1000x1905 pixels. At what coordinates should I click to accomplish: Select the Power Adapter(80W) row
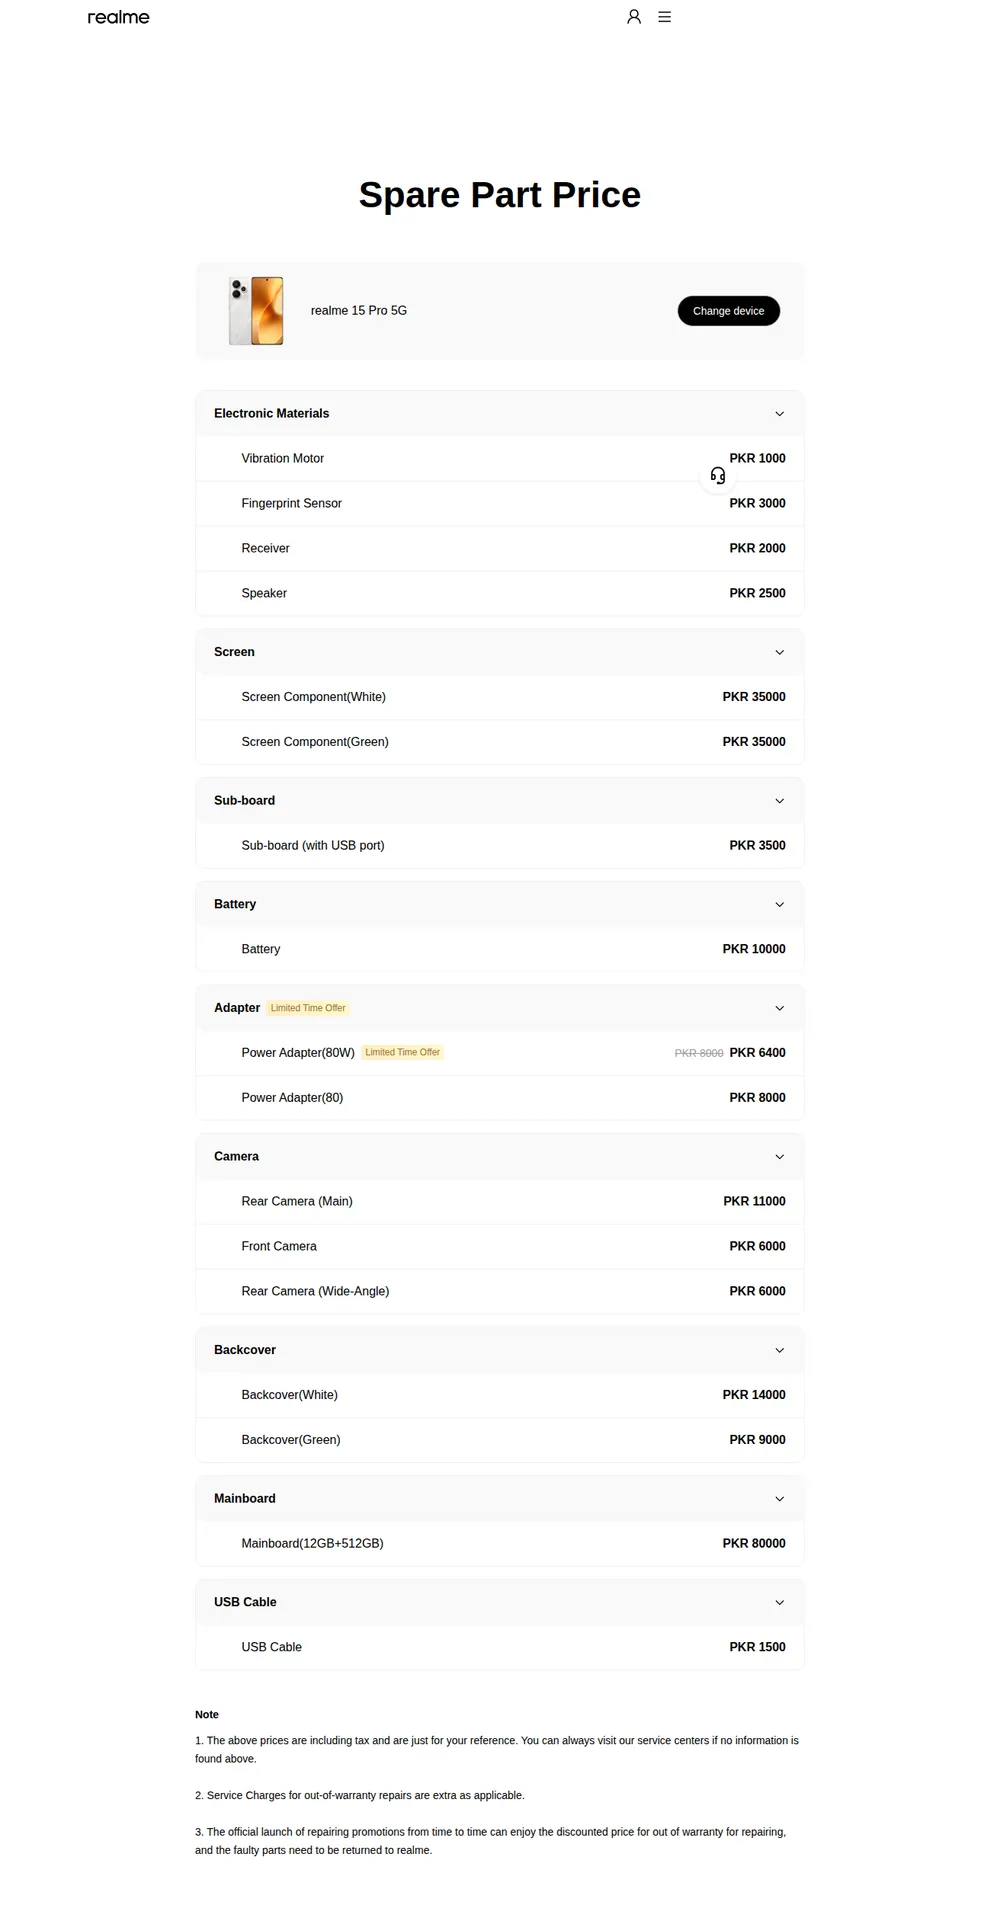click(x=500, y=1053)
